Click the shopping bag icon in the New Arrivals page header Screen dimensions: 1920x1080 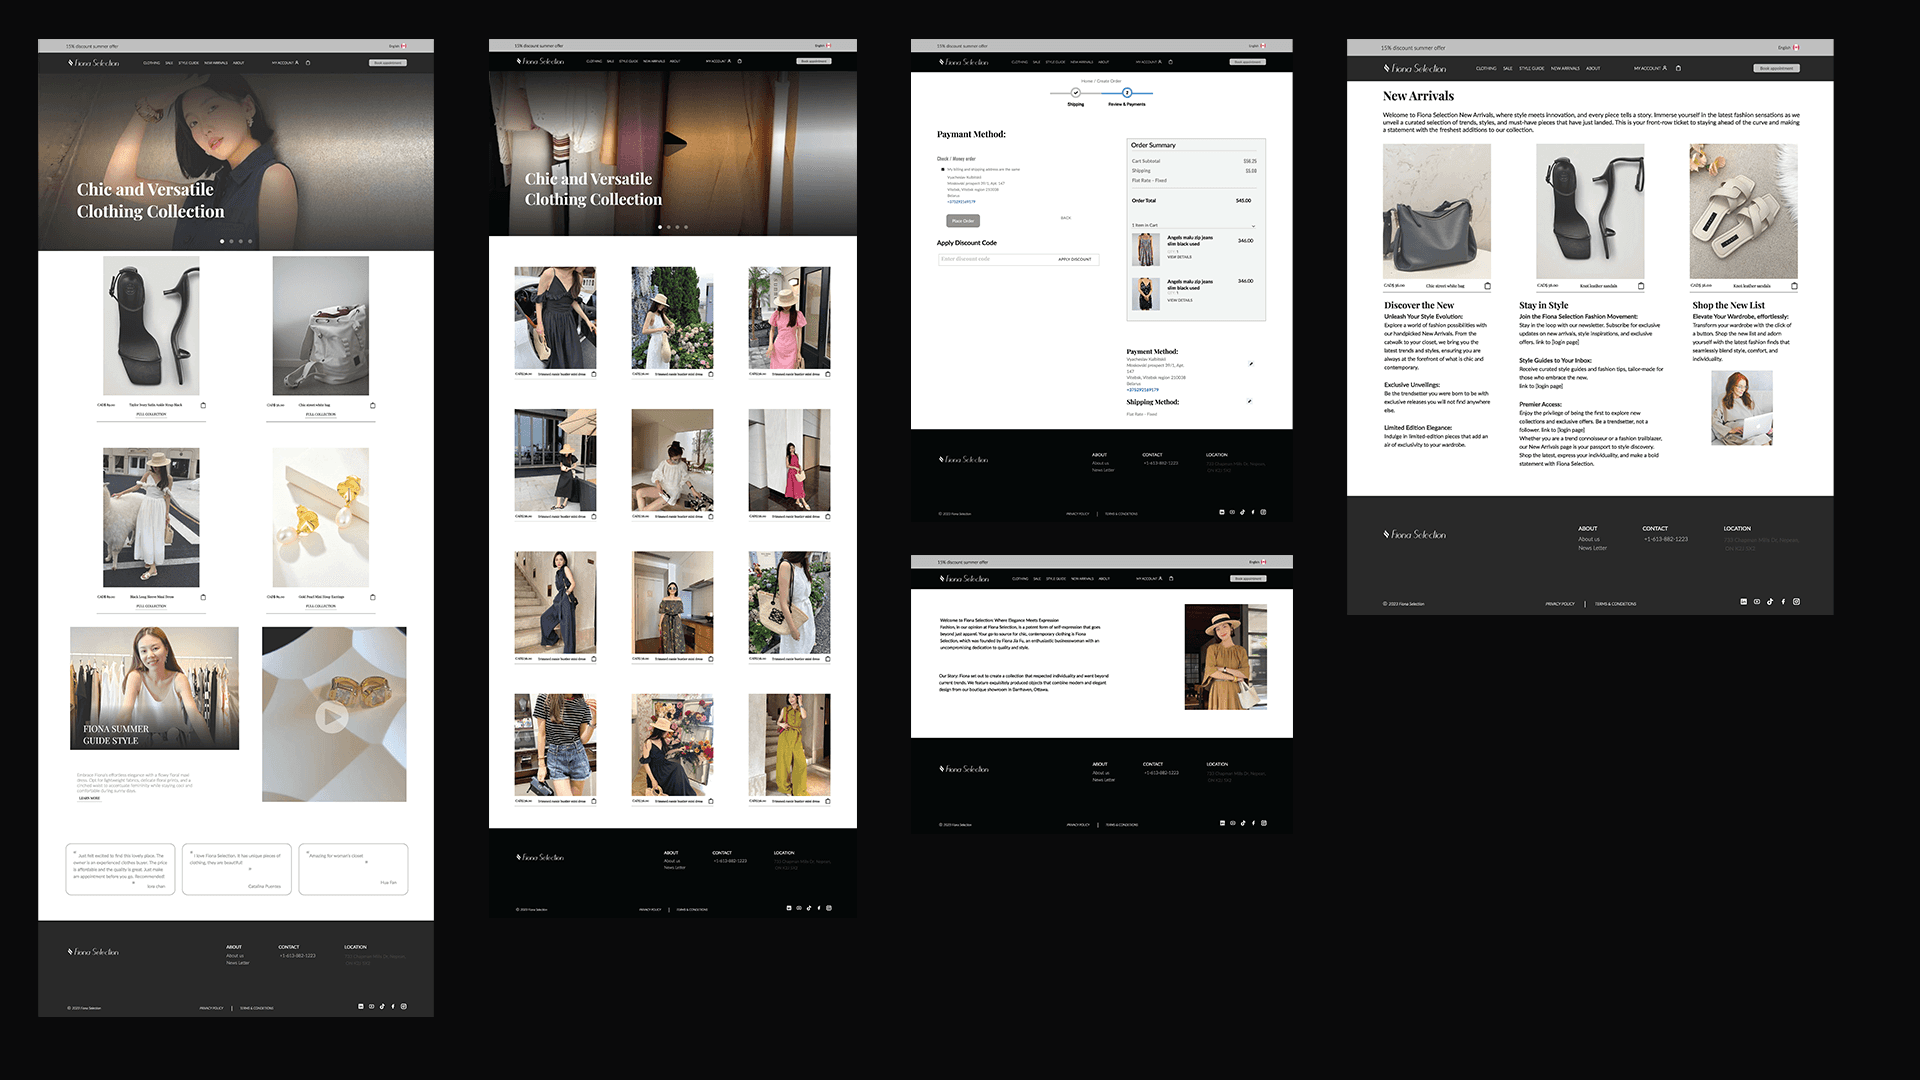pyautogui.click(x=1678, y=68)
